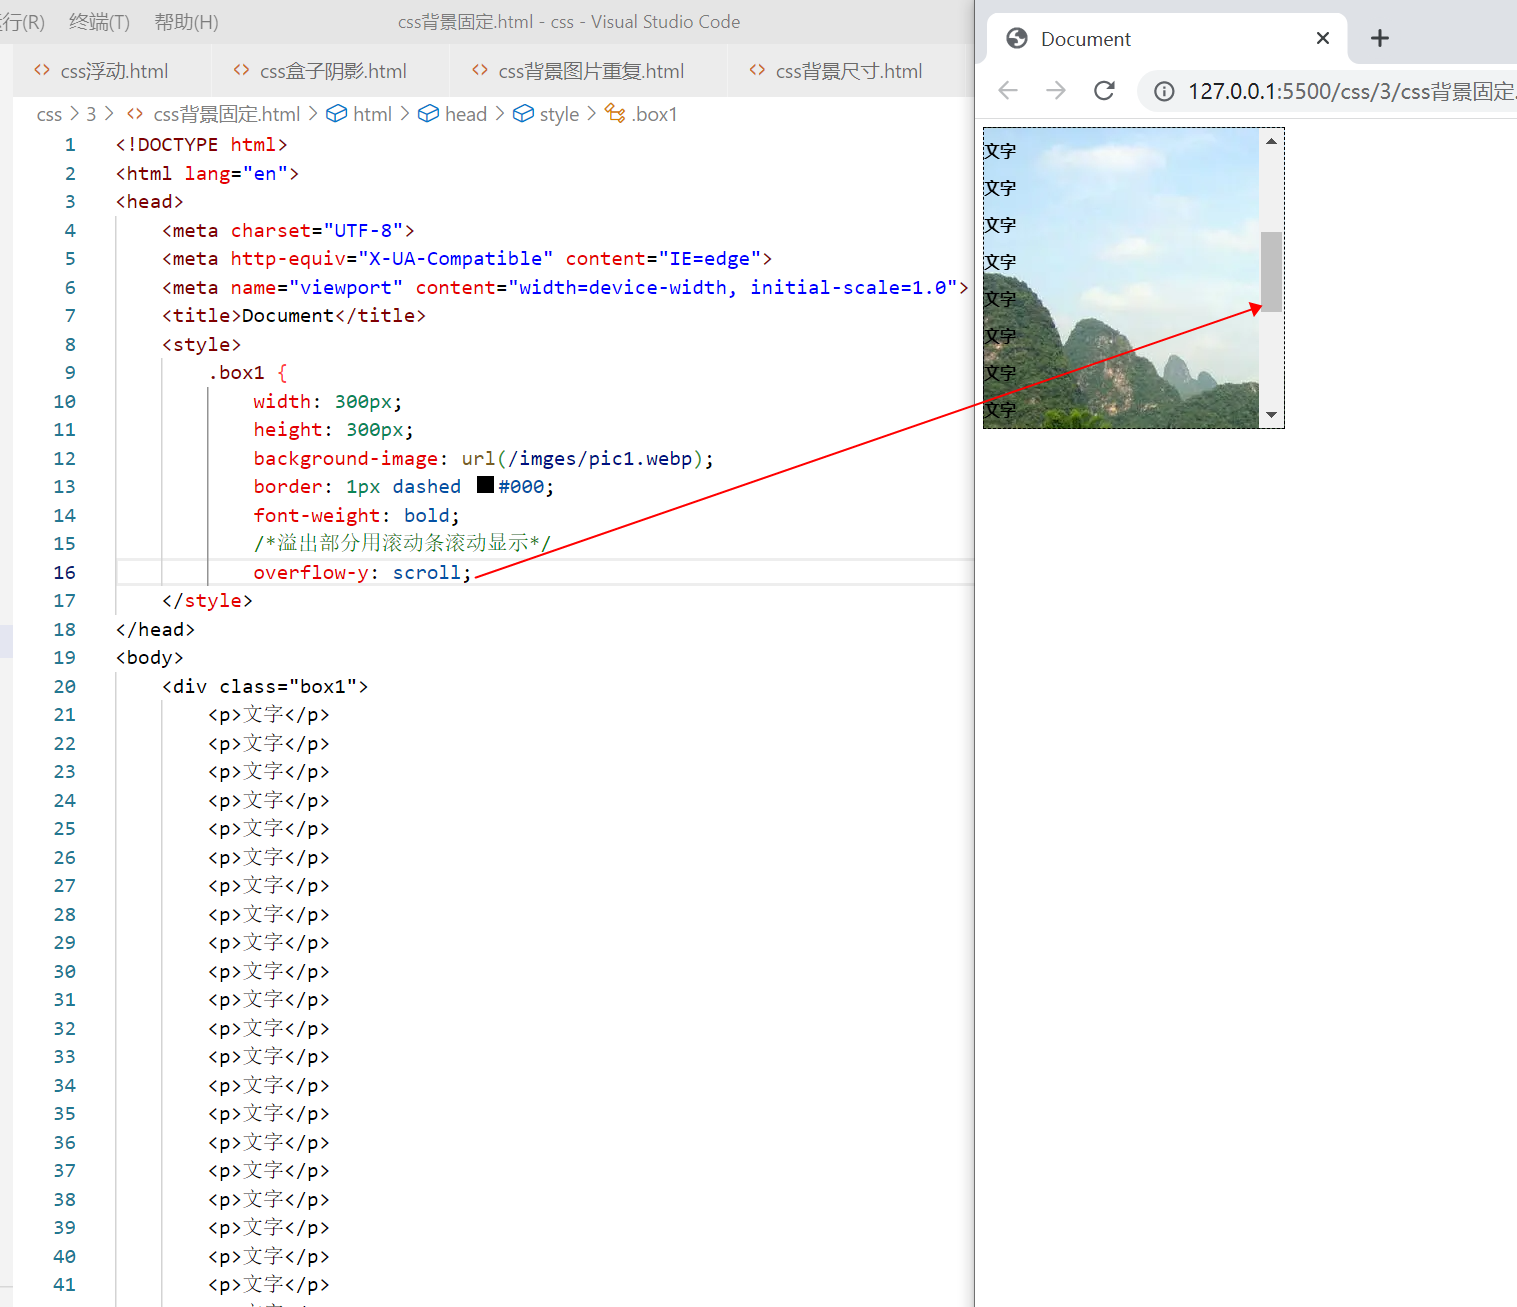1517x1307 pixels.
Task: Click file icon of css浮动.html tab
Action: [42, 70]
